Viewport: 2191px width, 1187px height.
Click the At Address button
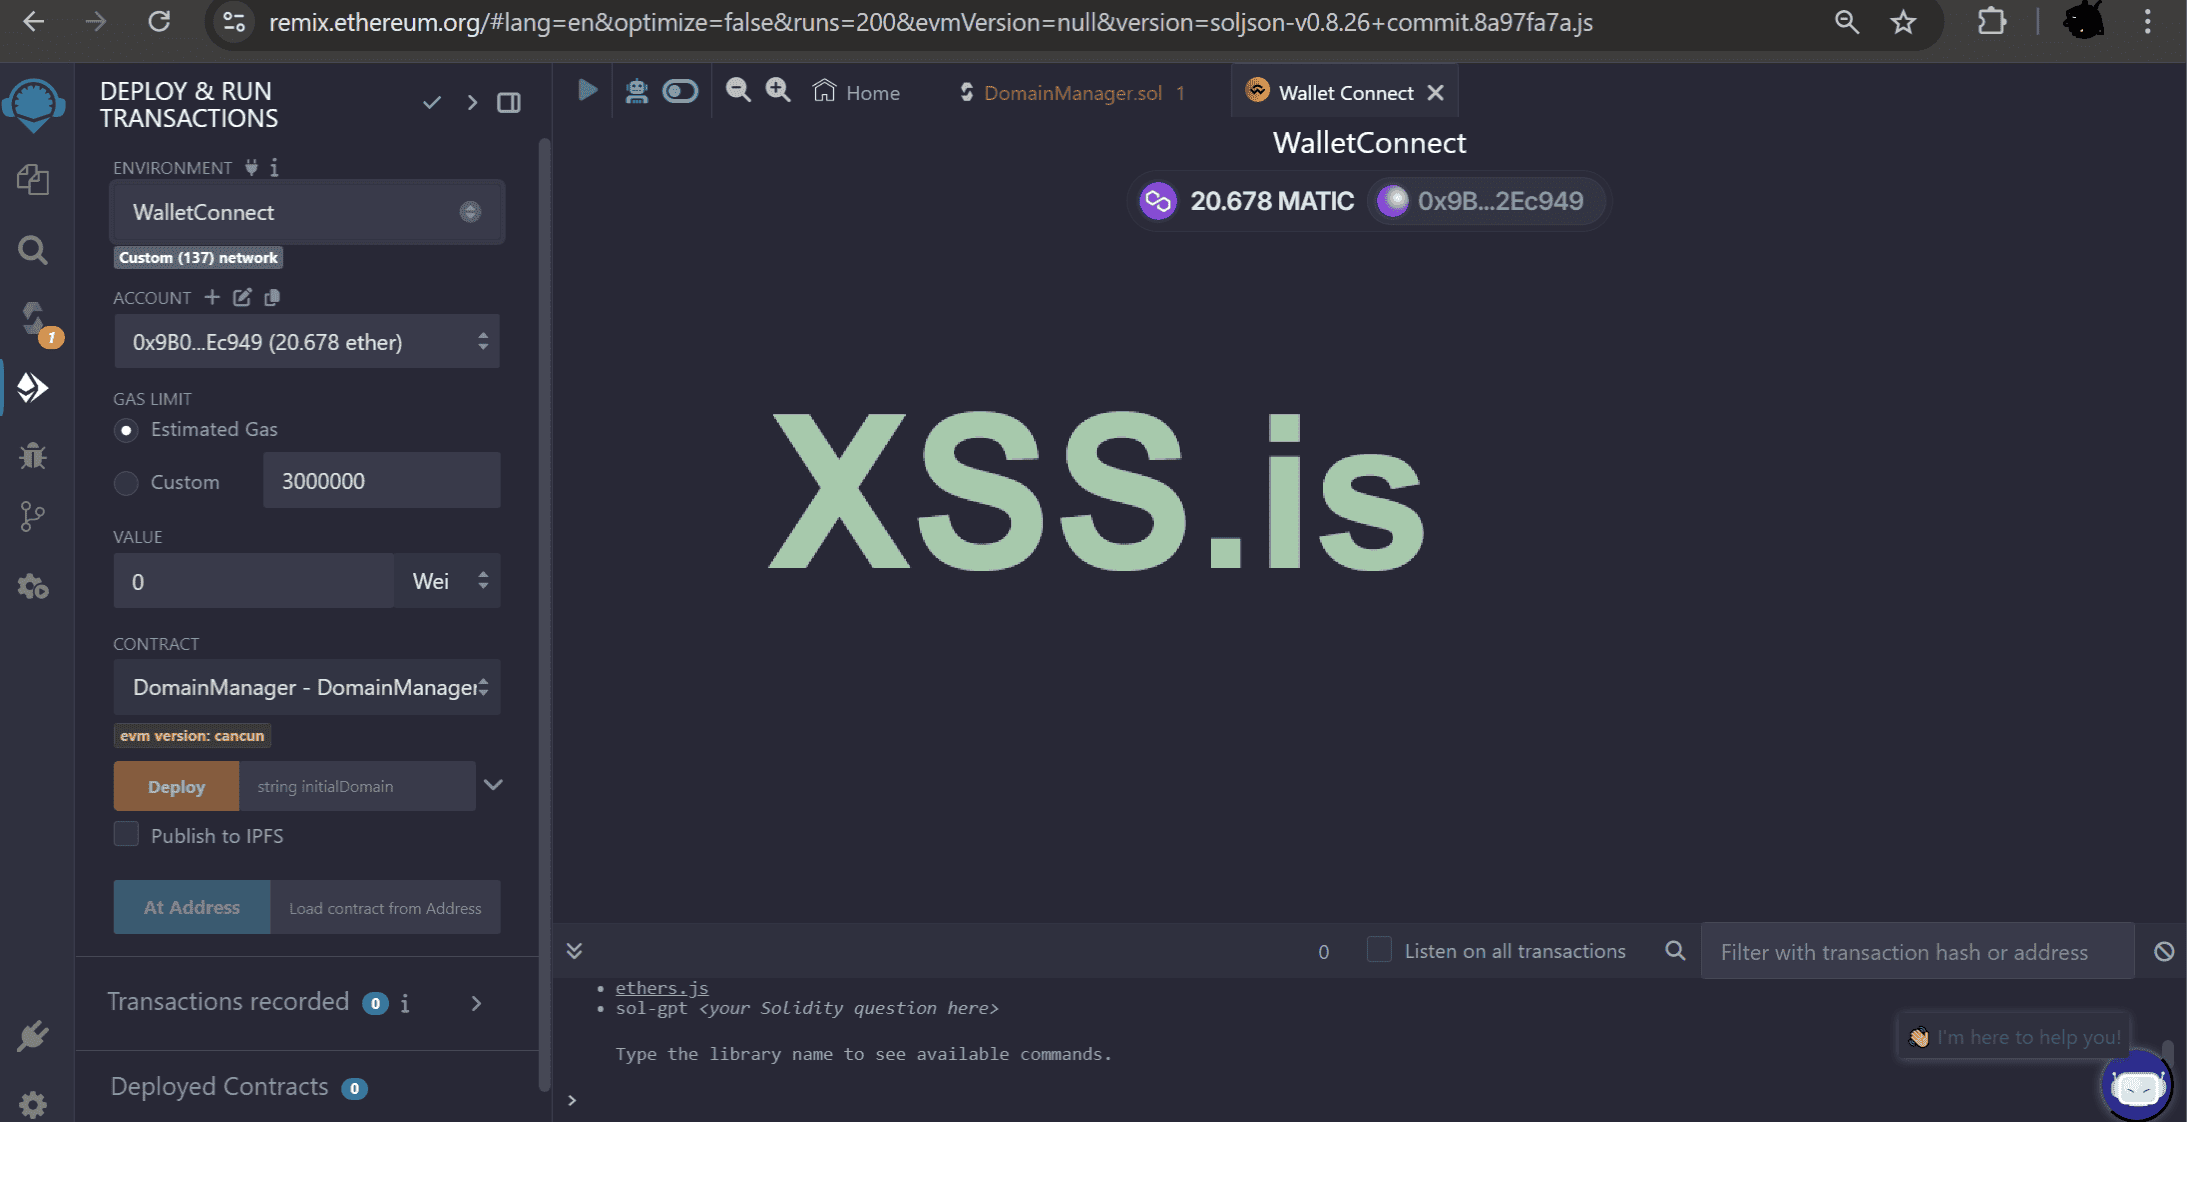[191, 907]
